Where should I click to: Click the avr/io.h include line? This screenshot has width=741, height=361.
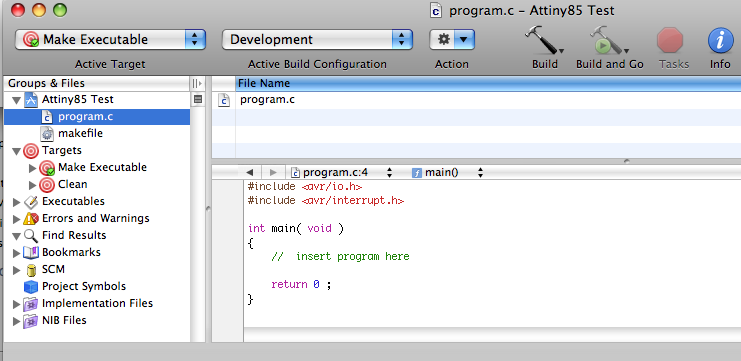pyautogui.click(x=305, y=187)
